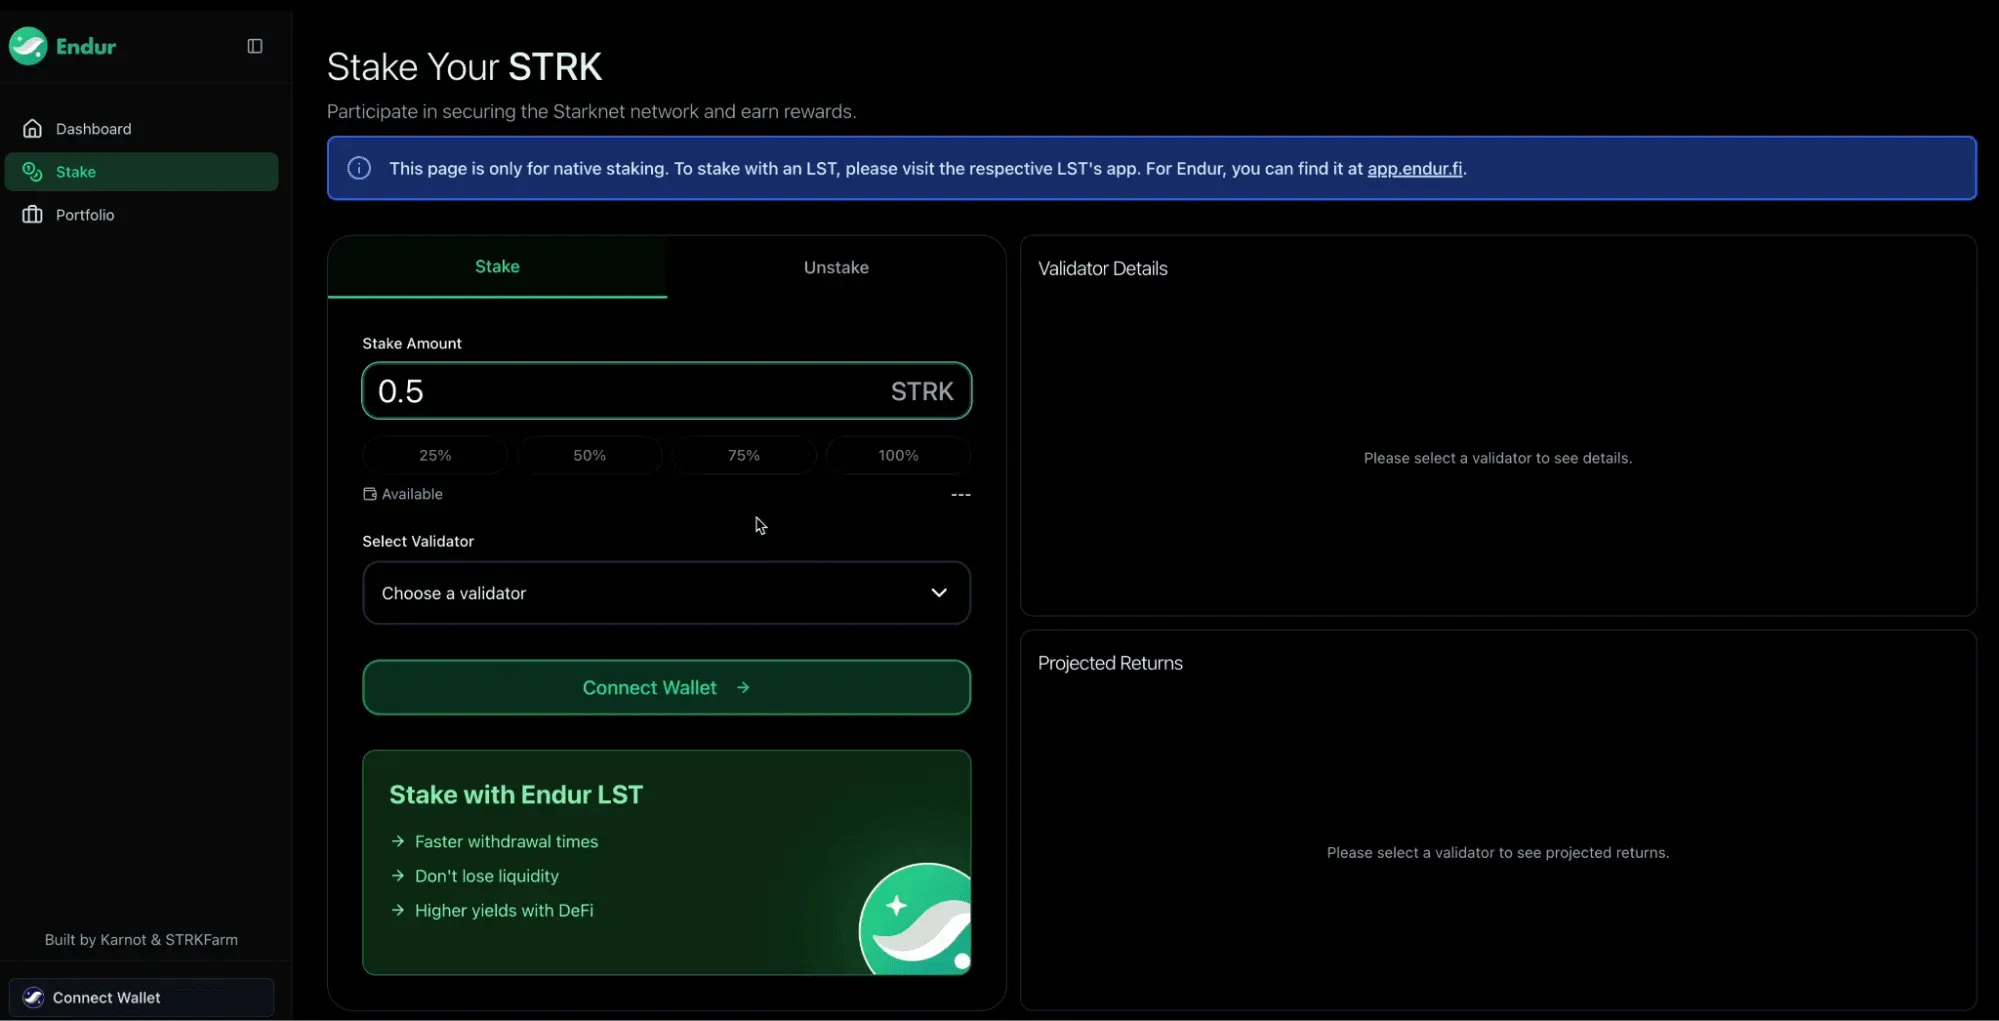
Task: Select the 100% amount preset
Action: [898, 455]
